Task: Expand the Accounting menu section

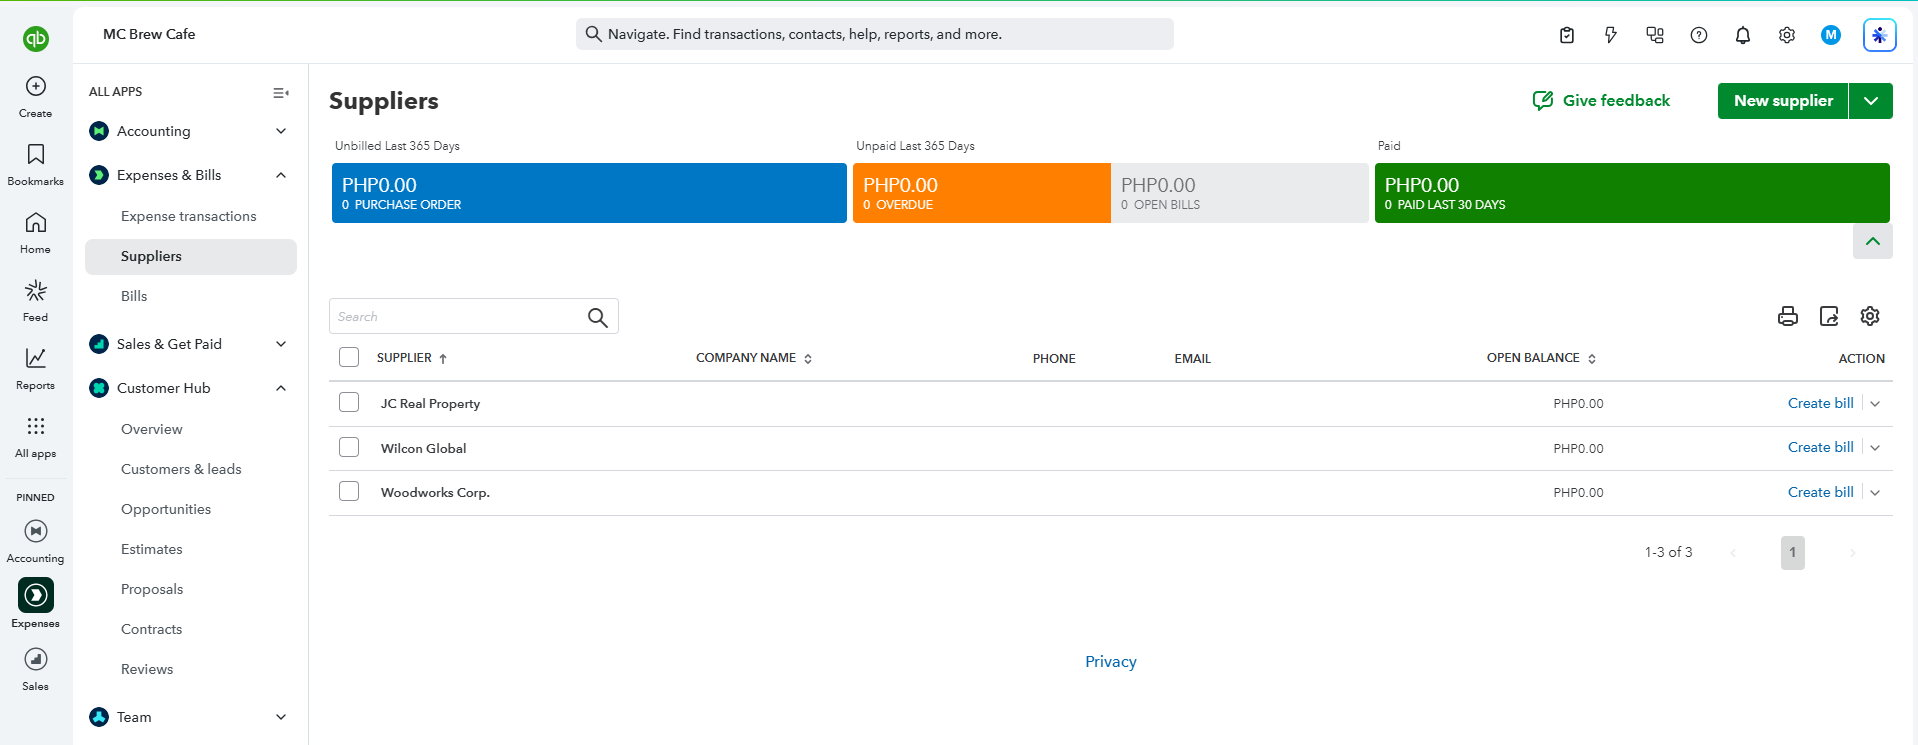Action: pyautogui.click(x=281, y=131)
